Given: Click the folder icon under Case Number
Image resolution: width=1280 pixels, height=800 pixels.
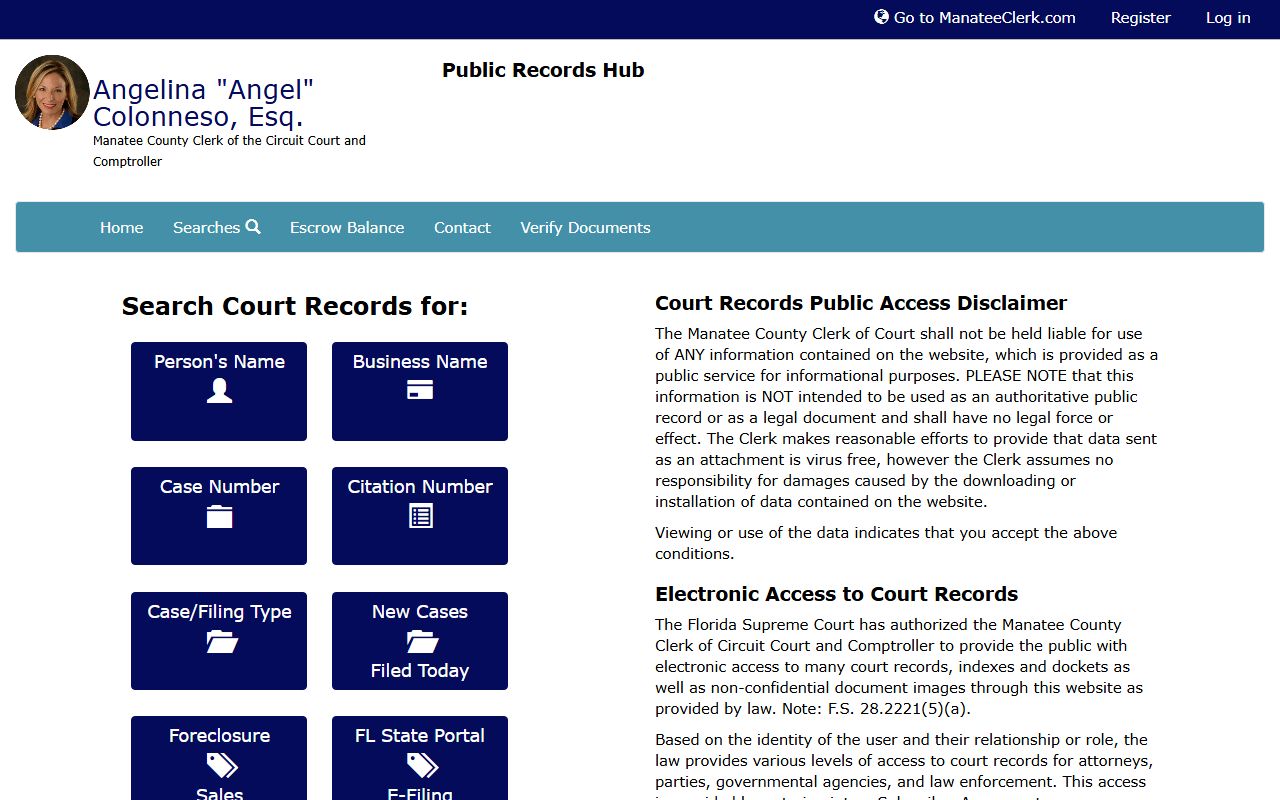Looking at the screenshot, I should click(x=219, y=516).
